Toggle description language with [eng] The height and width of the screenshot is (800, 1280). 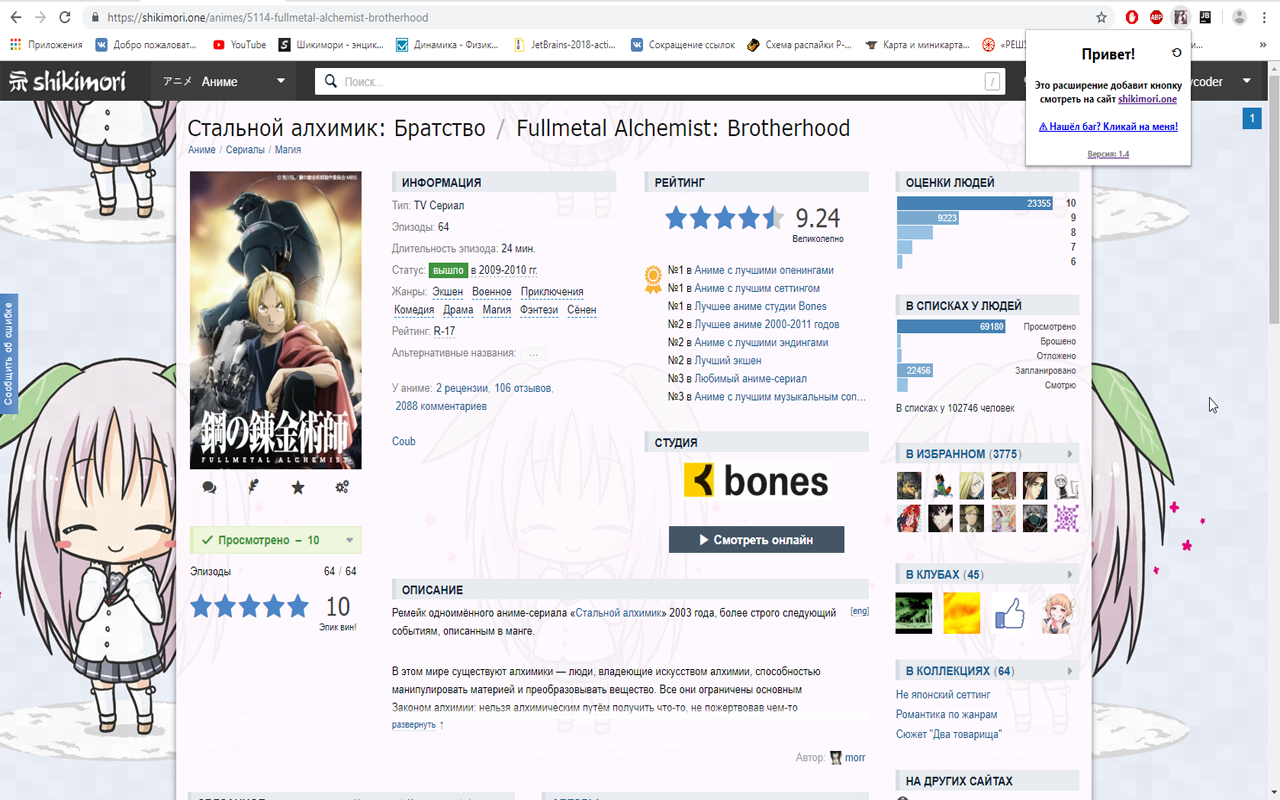[x=859, y=611]
